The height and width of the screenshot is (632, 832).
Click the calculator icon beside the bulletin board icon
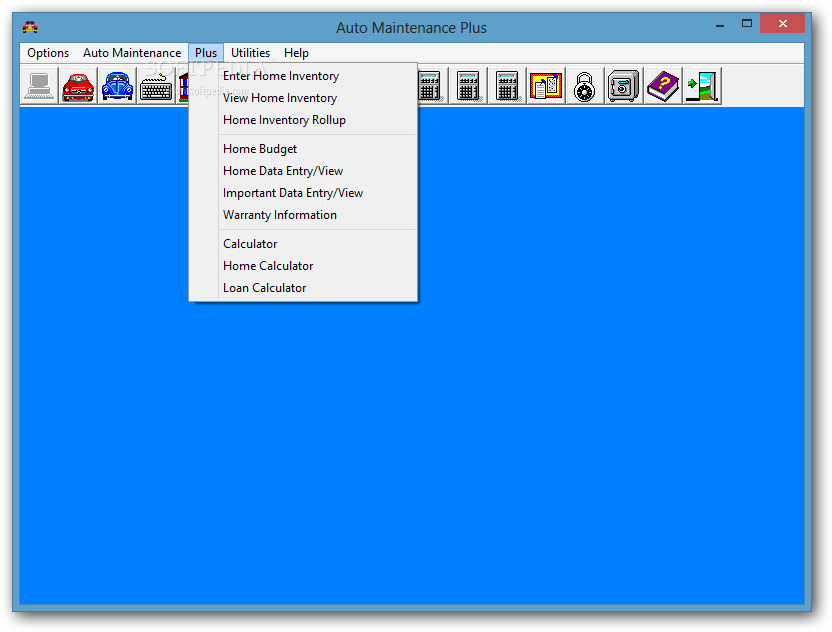(507, 85)
